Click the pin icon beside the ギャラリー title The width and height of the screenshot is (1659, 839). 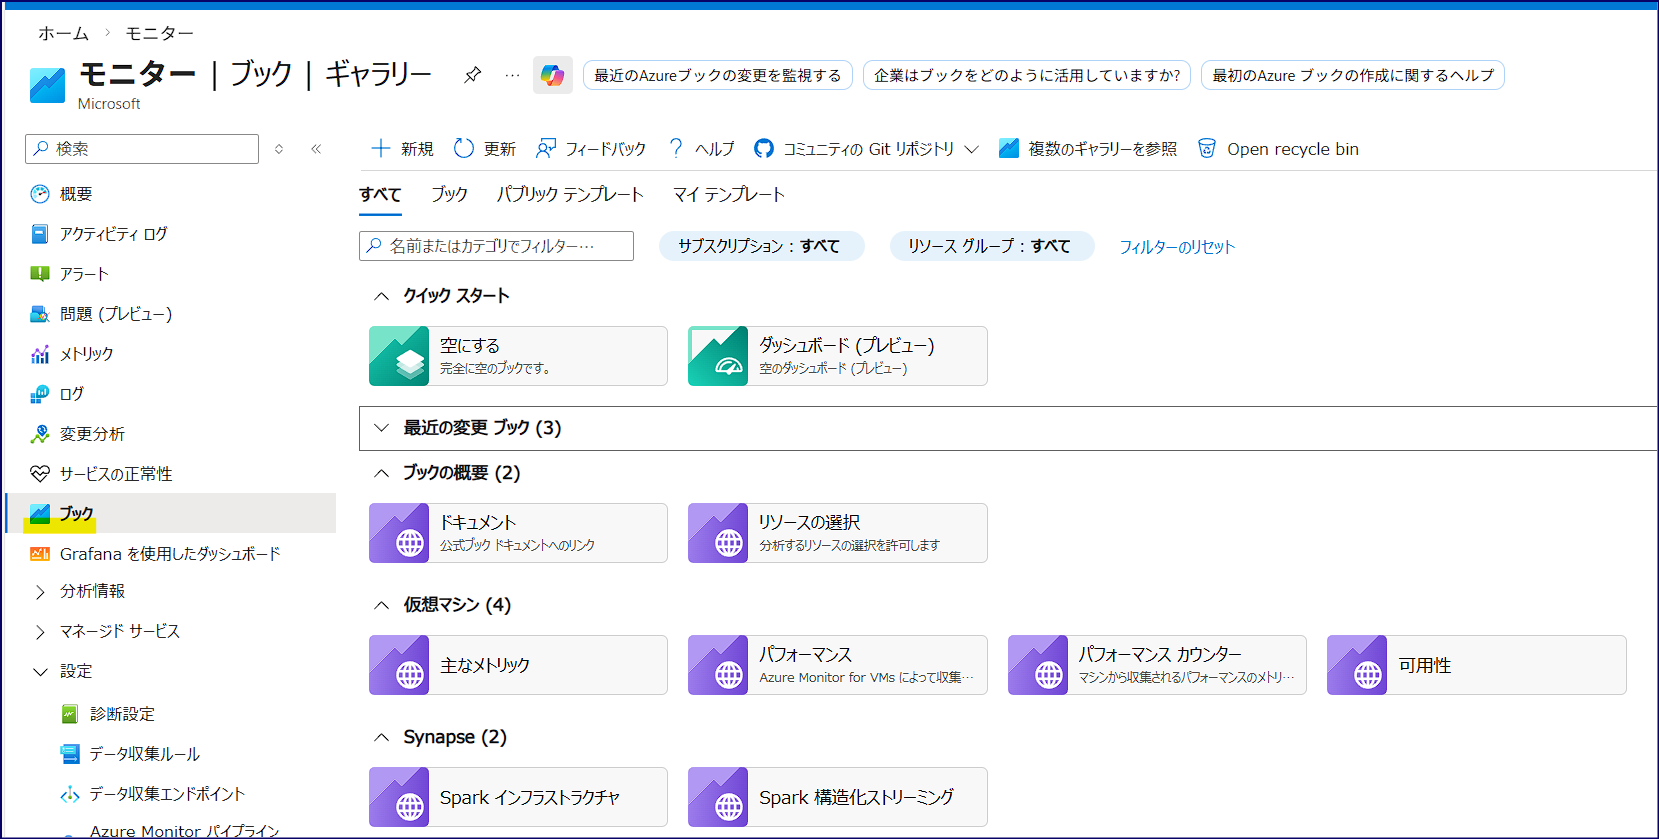coord(472,75)
